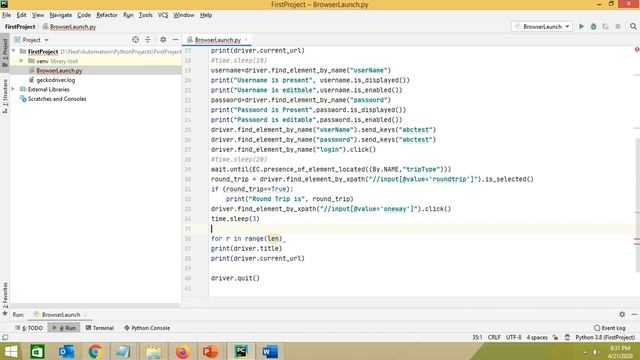The image size is (640, 360).
Task: Click the read-only lock icon in status bar
Action: point(555,338)
